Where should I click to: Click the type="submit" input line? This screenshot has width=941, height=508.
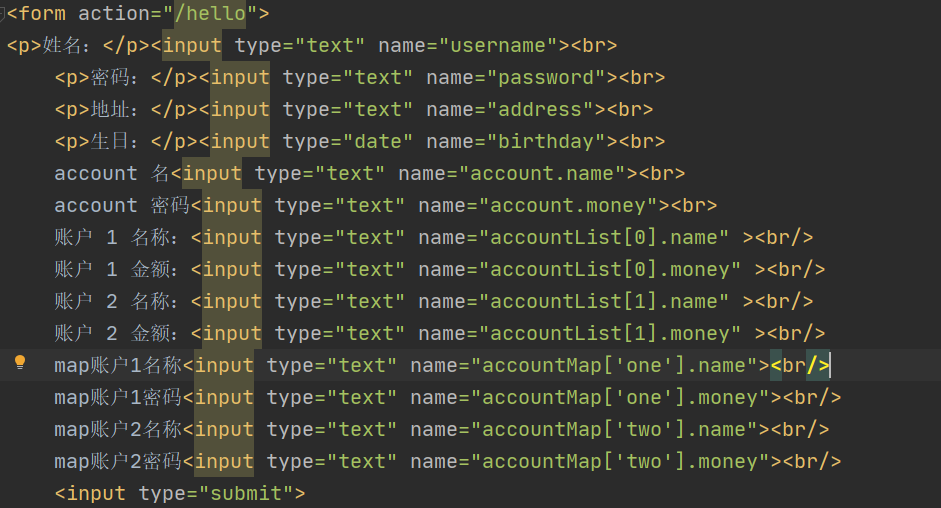point(179,493)
